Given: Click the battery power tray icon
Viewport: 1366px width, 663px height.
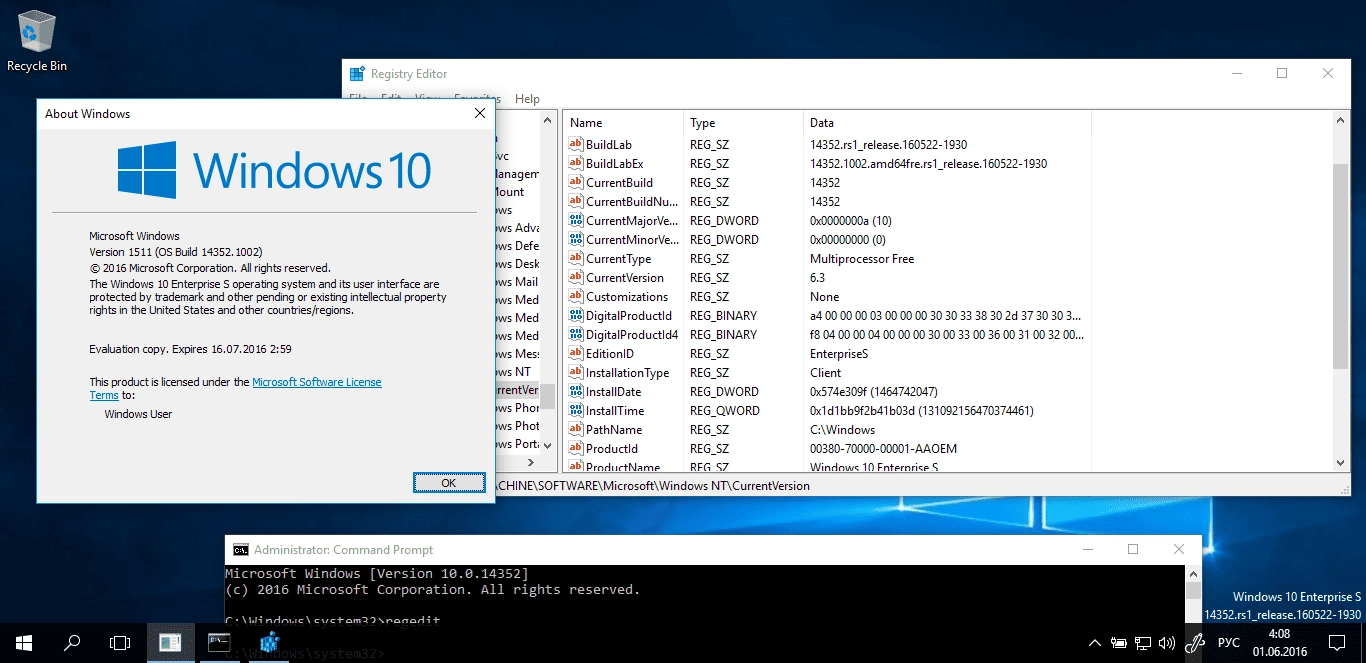Looking at the screenshot, I should click(1119, 643).
